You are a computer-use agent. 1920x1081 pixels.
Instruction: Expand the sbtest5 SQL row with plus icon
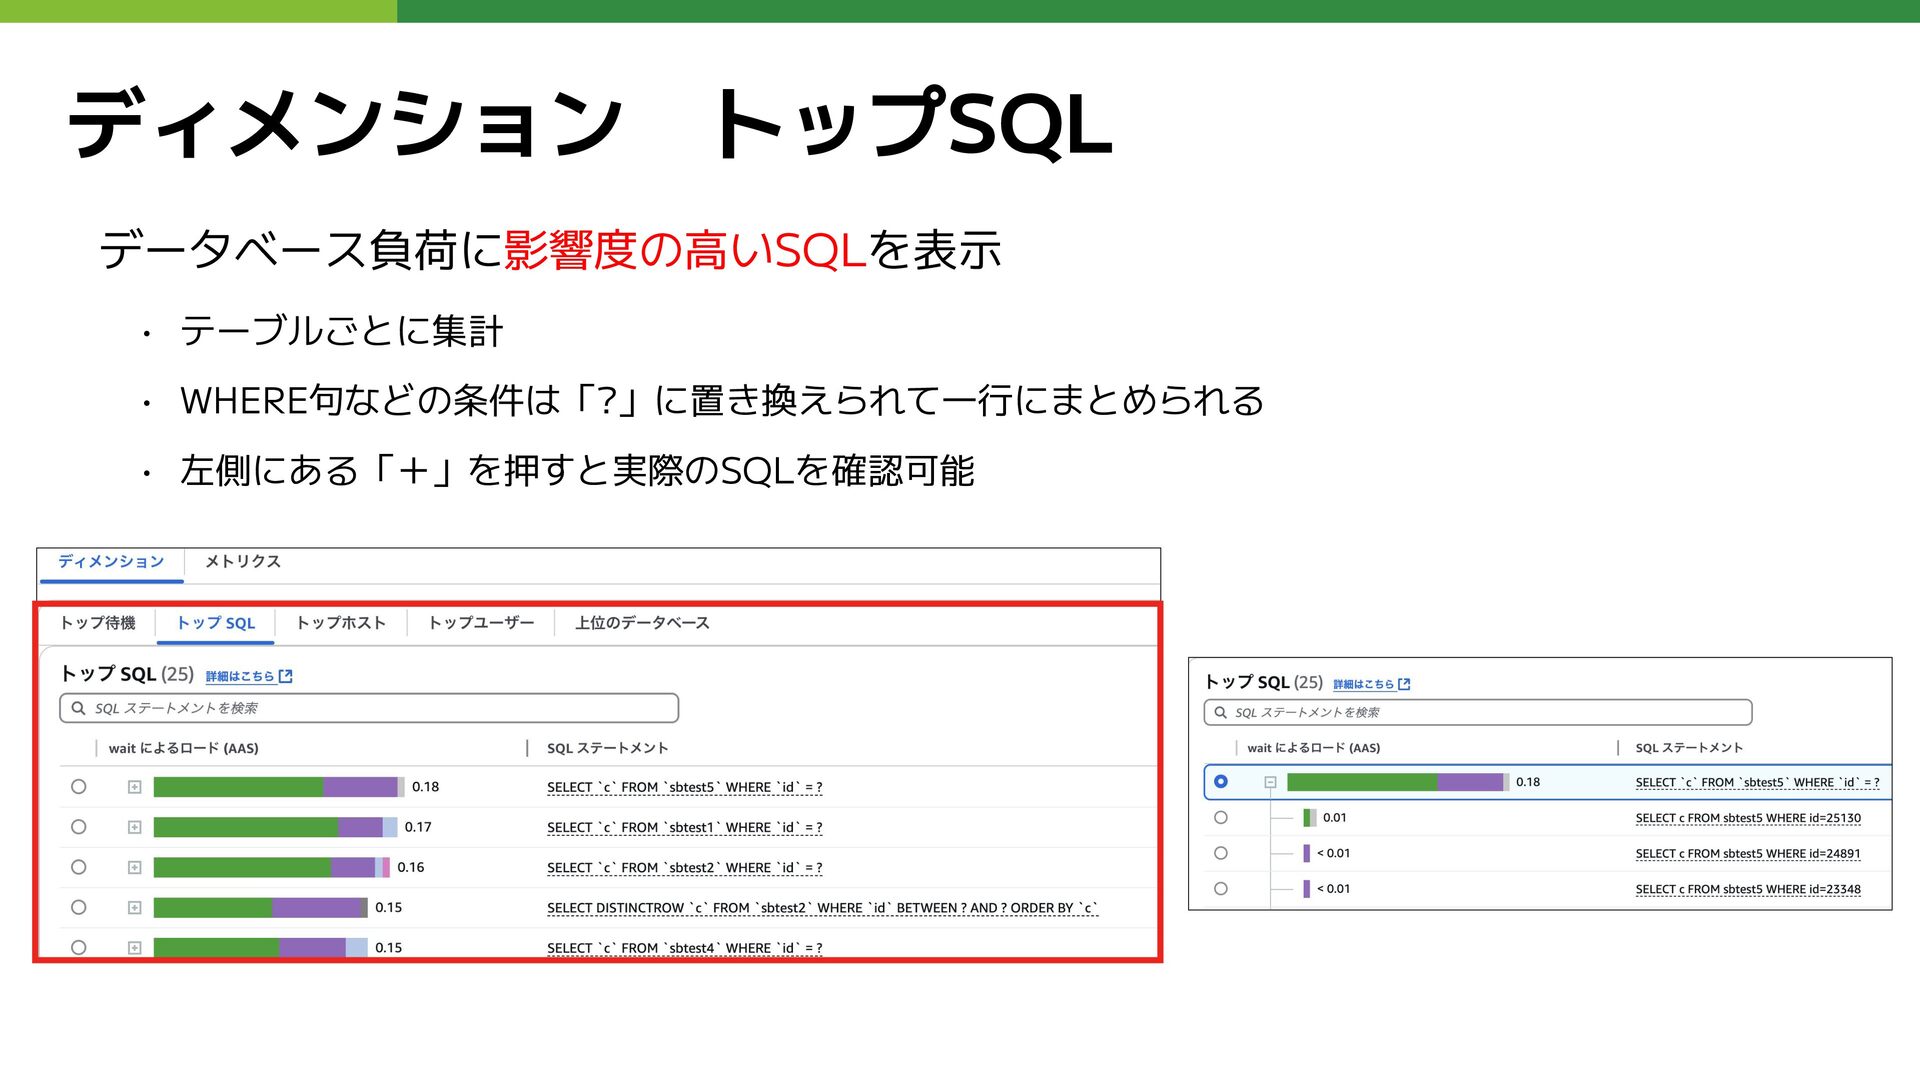(x=135, y=788)
